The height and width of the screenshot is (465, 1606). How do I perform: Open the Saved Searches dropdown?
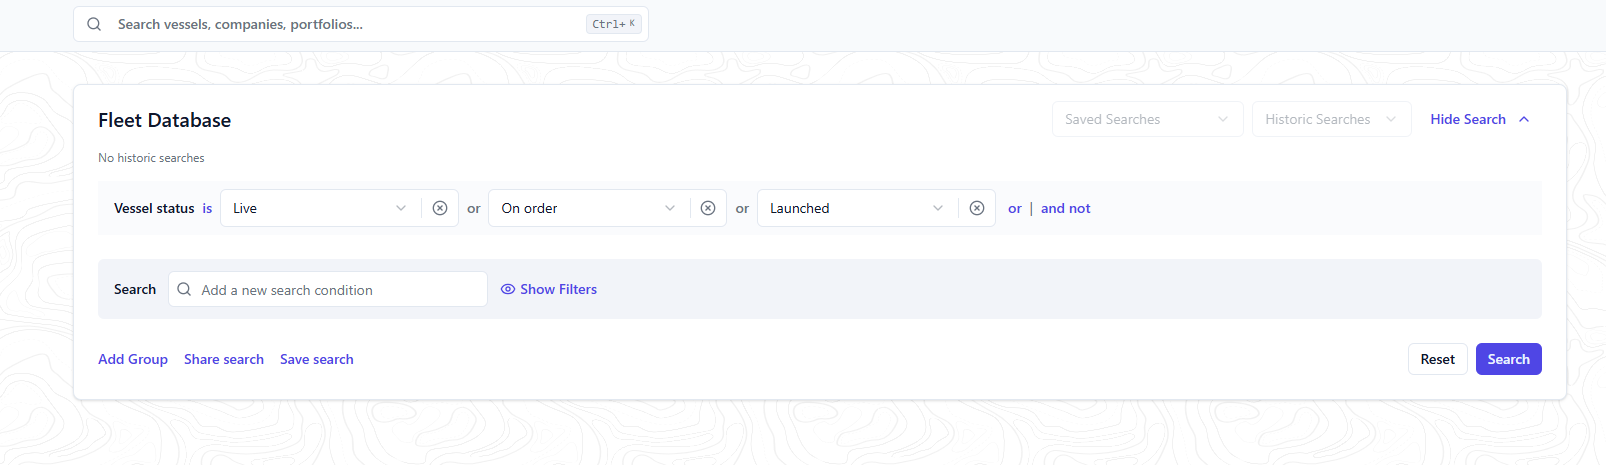tap(1147, 119)
